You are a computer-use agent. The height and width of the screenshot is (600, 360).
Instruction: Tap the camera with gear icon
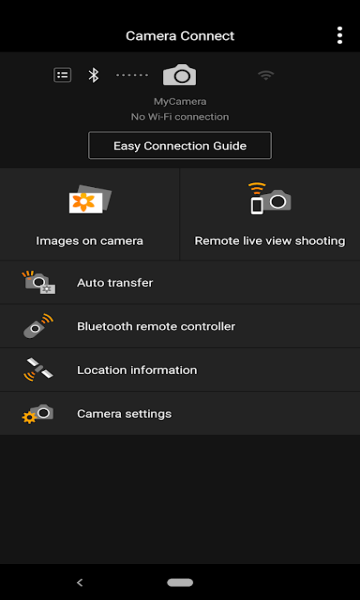(37, 414)
